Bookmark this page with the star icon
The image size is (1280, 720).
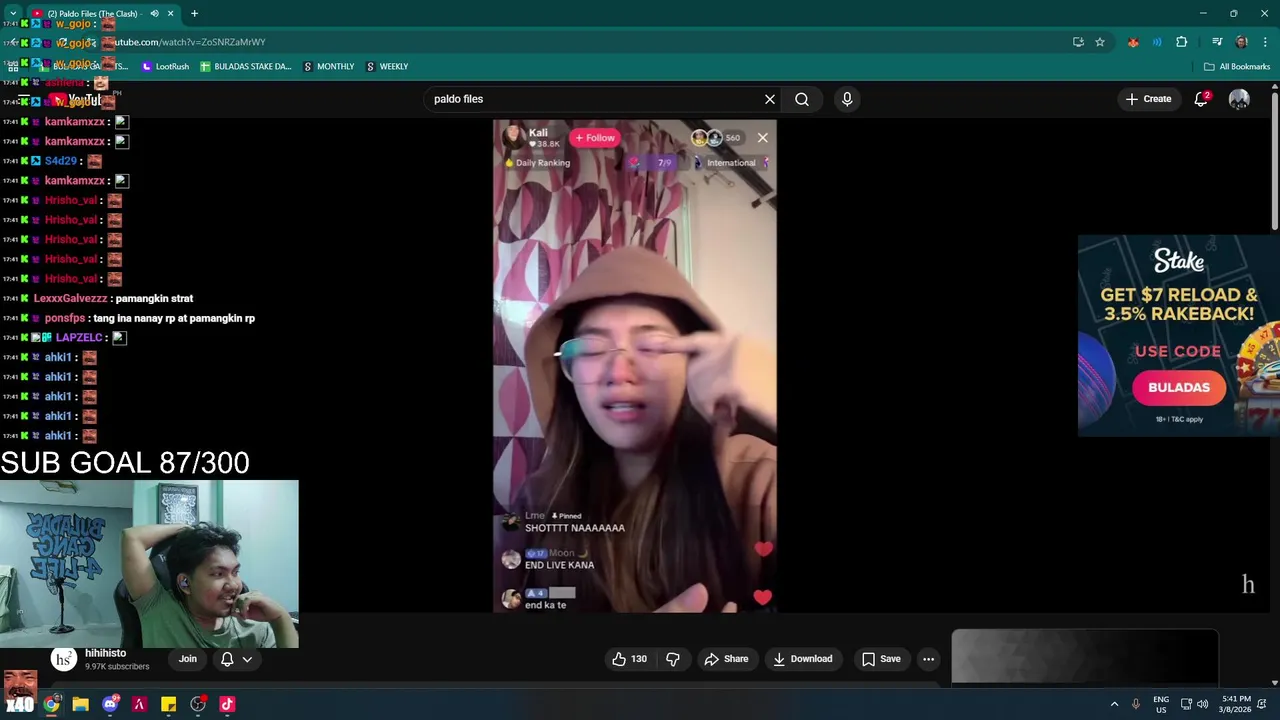(1100, 42)
